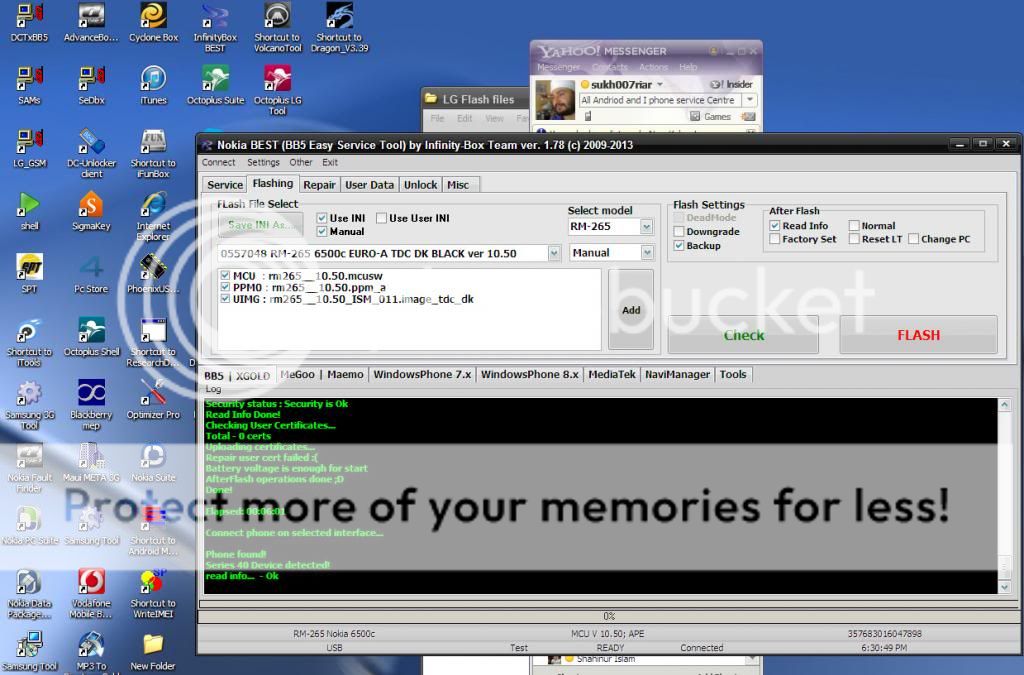Select the SPT desktop icon
The image size is (1024, 675).
click(x=29, y=273)
